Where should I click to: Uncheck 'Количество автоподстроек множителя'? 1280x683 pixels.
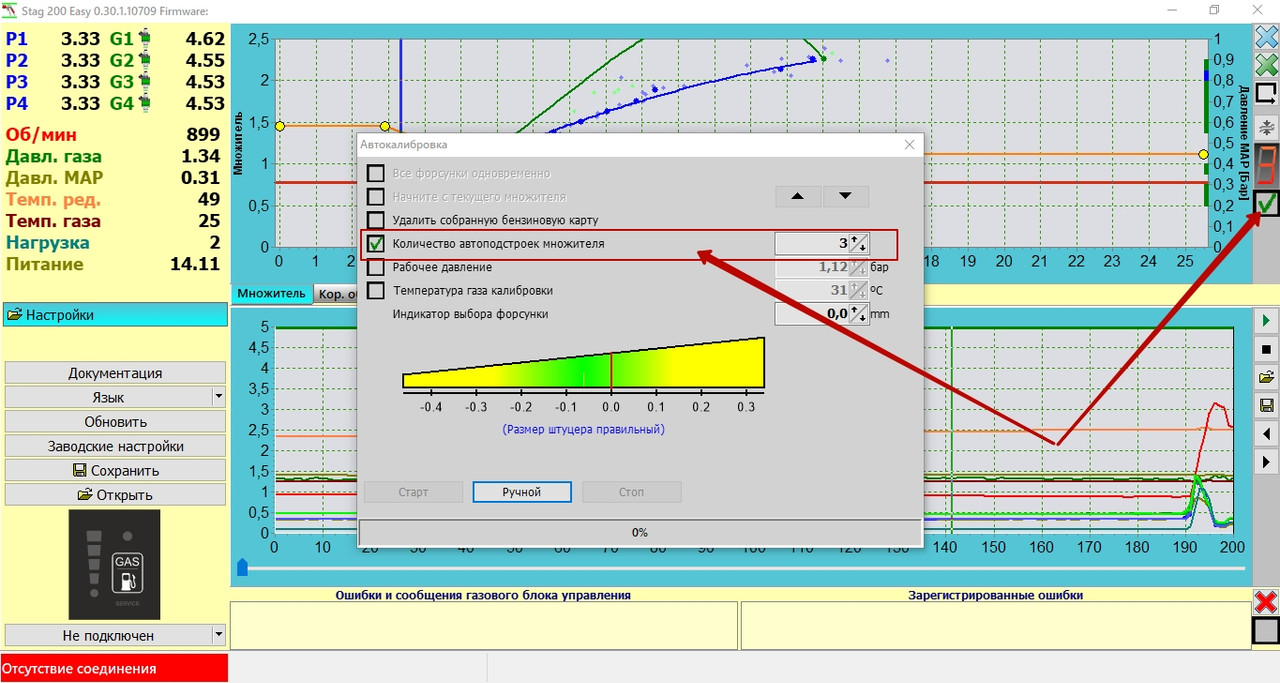click(375, 243)
